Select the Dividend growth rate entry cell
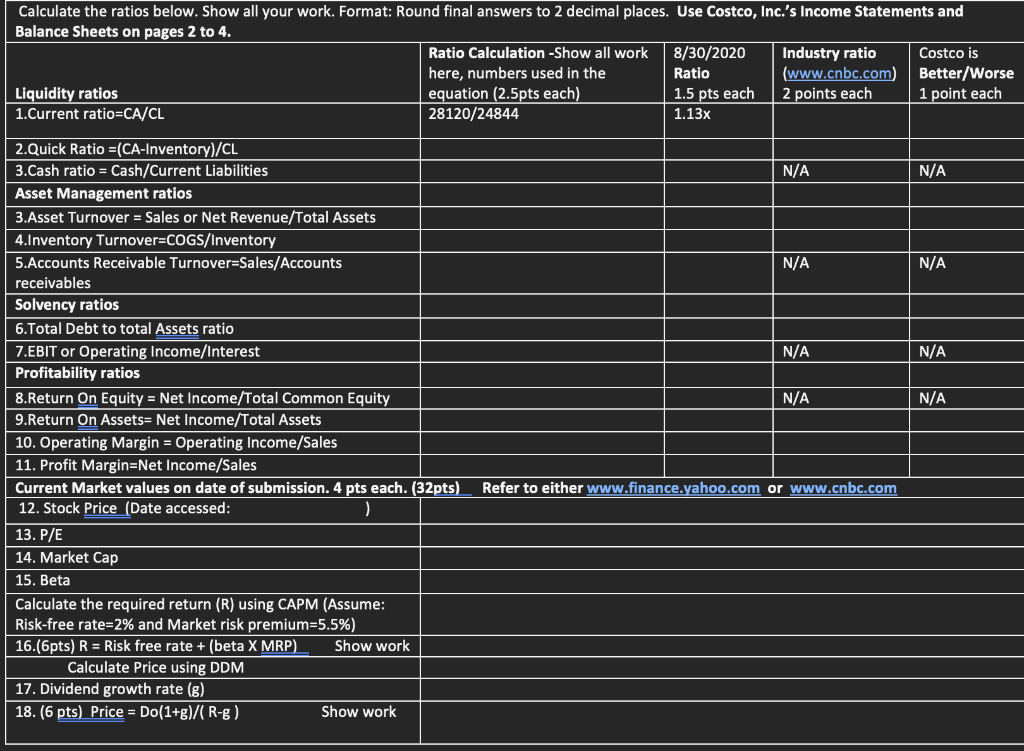1024x751 pixels. click(720, 689)
